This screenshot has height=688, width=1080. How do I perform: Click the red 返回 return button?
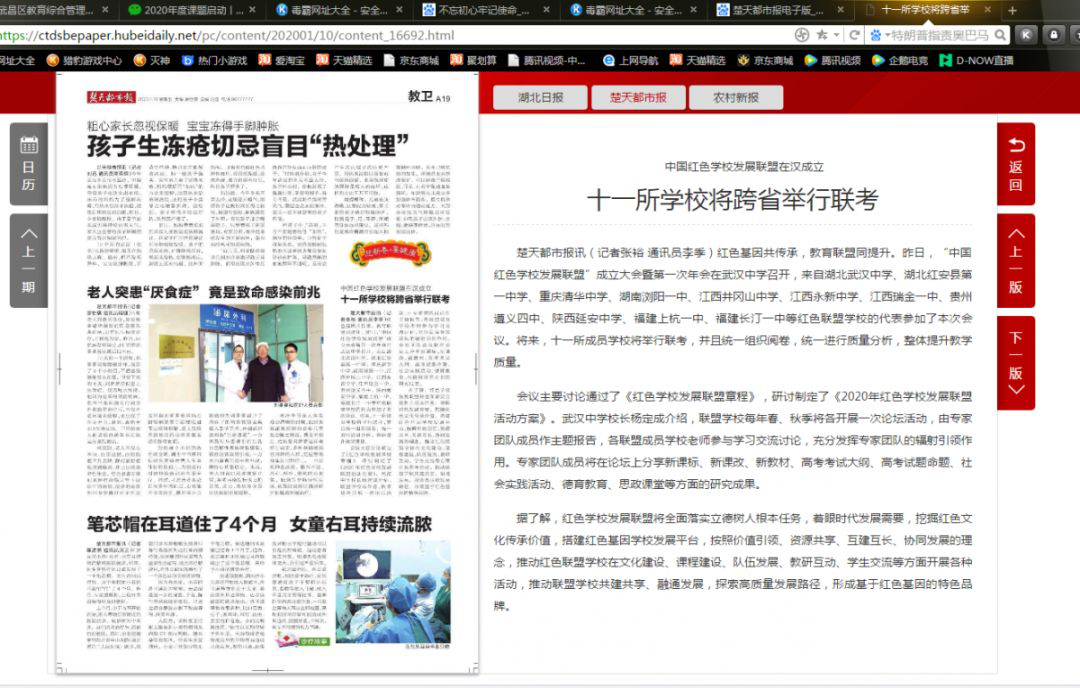(x=1016, y=164)
